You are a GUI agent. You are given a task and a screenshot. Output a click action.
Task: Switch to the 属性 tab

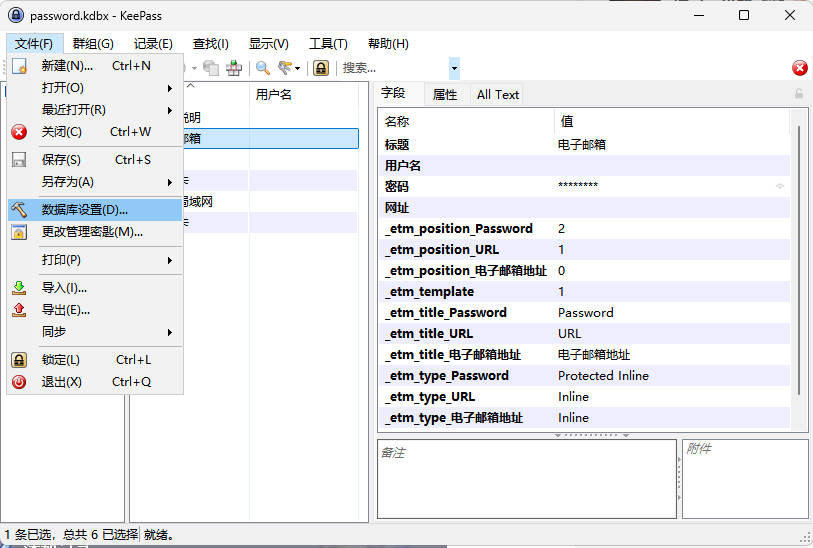click(445, 95)
